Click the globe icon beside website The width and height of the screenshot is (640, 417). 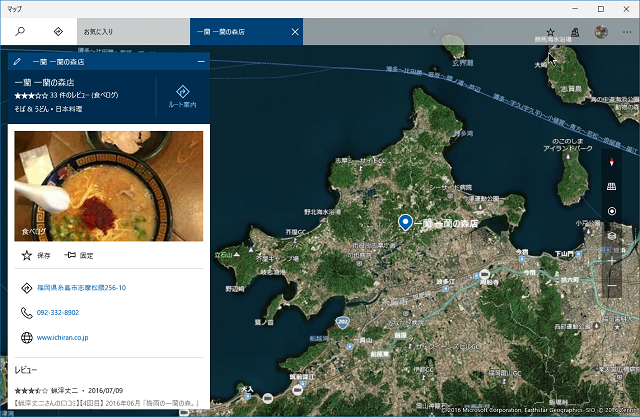click(27, 338)
